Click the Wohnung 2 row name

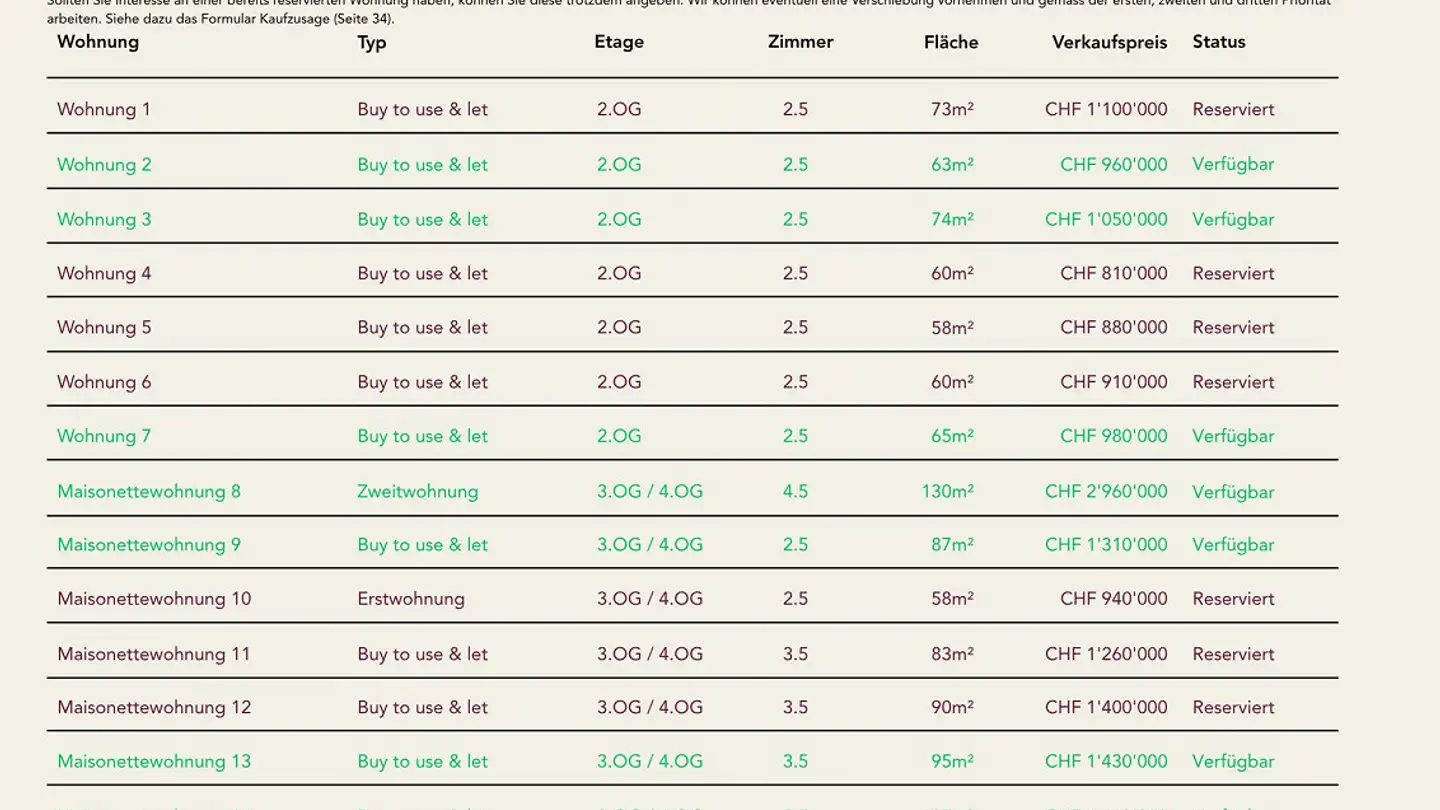104,165
